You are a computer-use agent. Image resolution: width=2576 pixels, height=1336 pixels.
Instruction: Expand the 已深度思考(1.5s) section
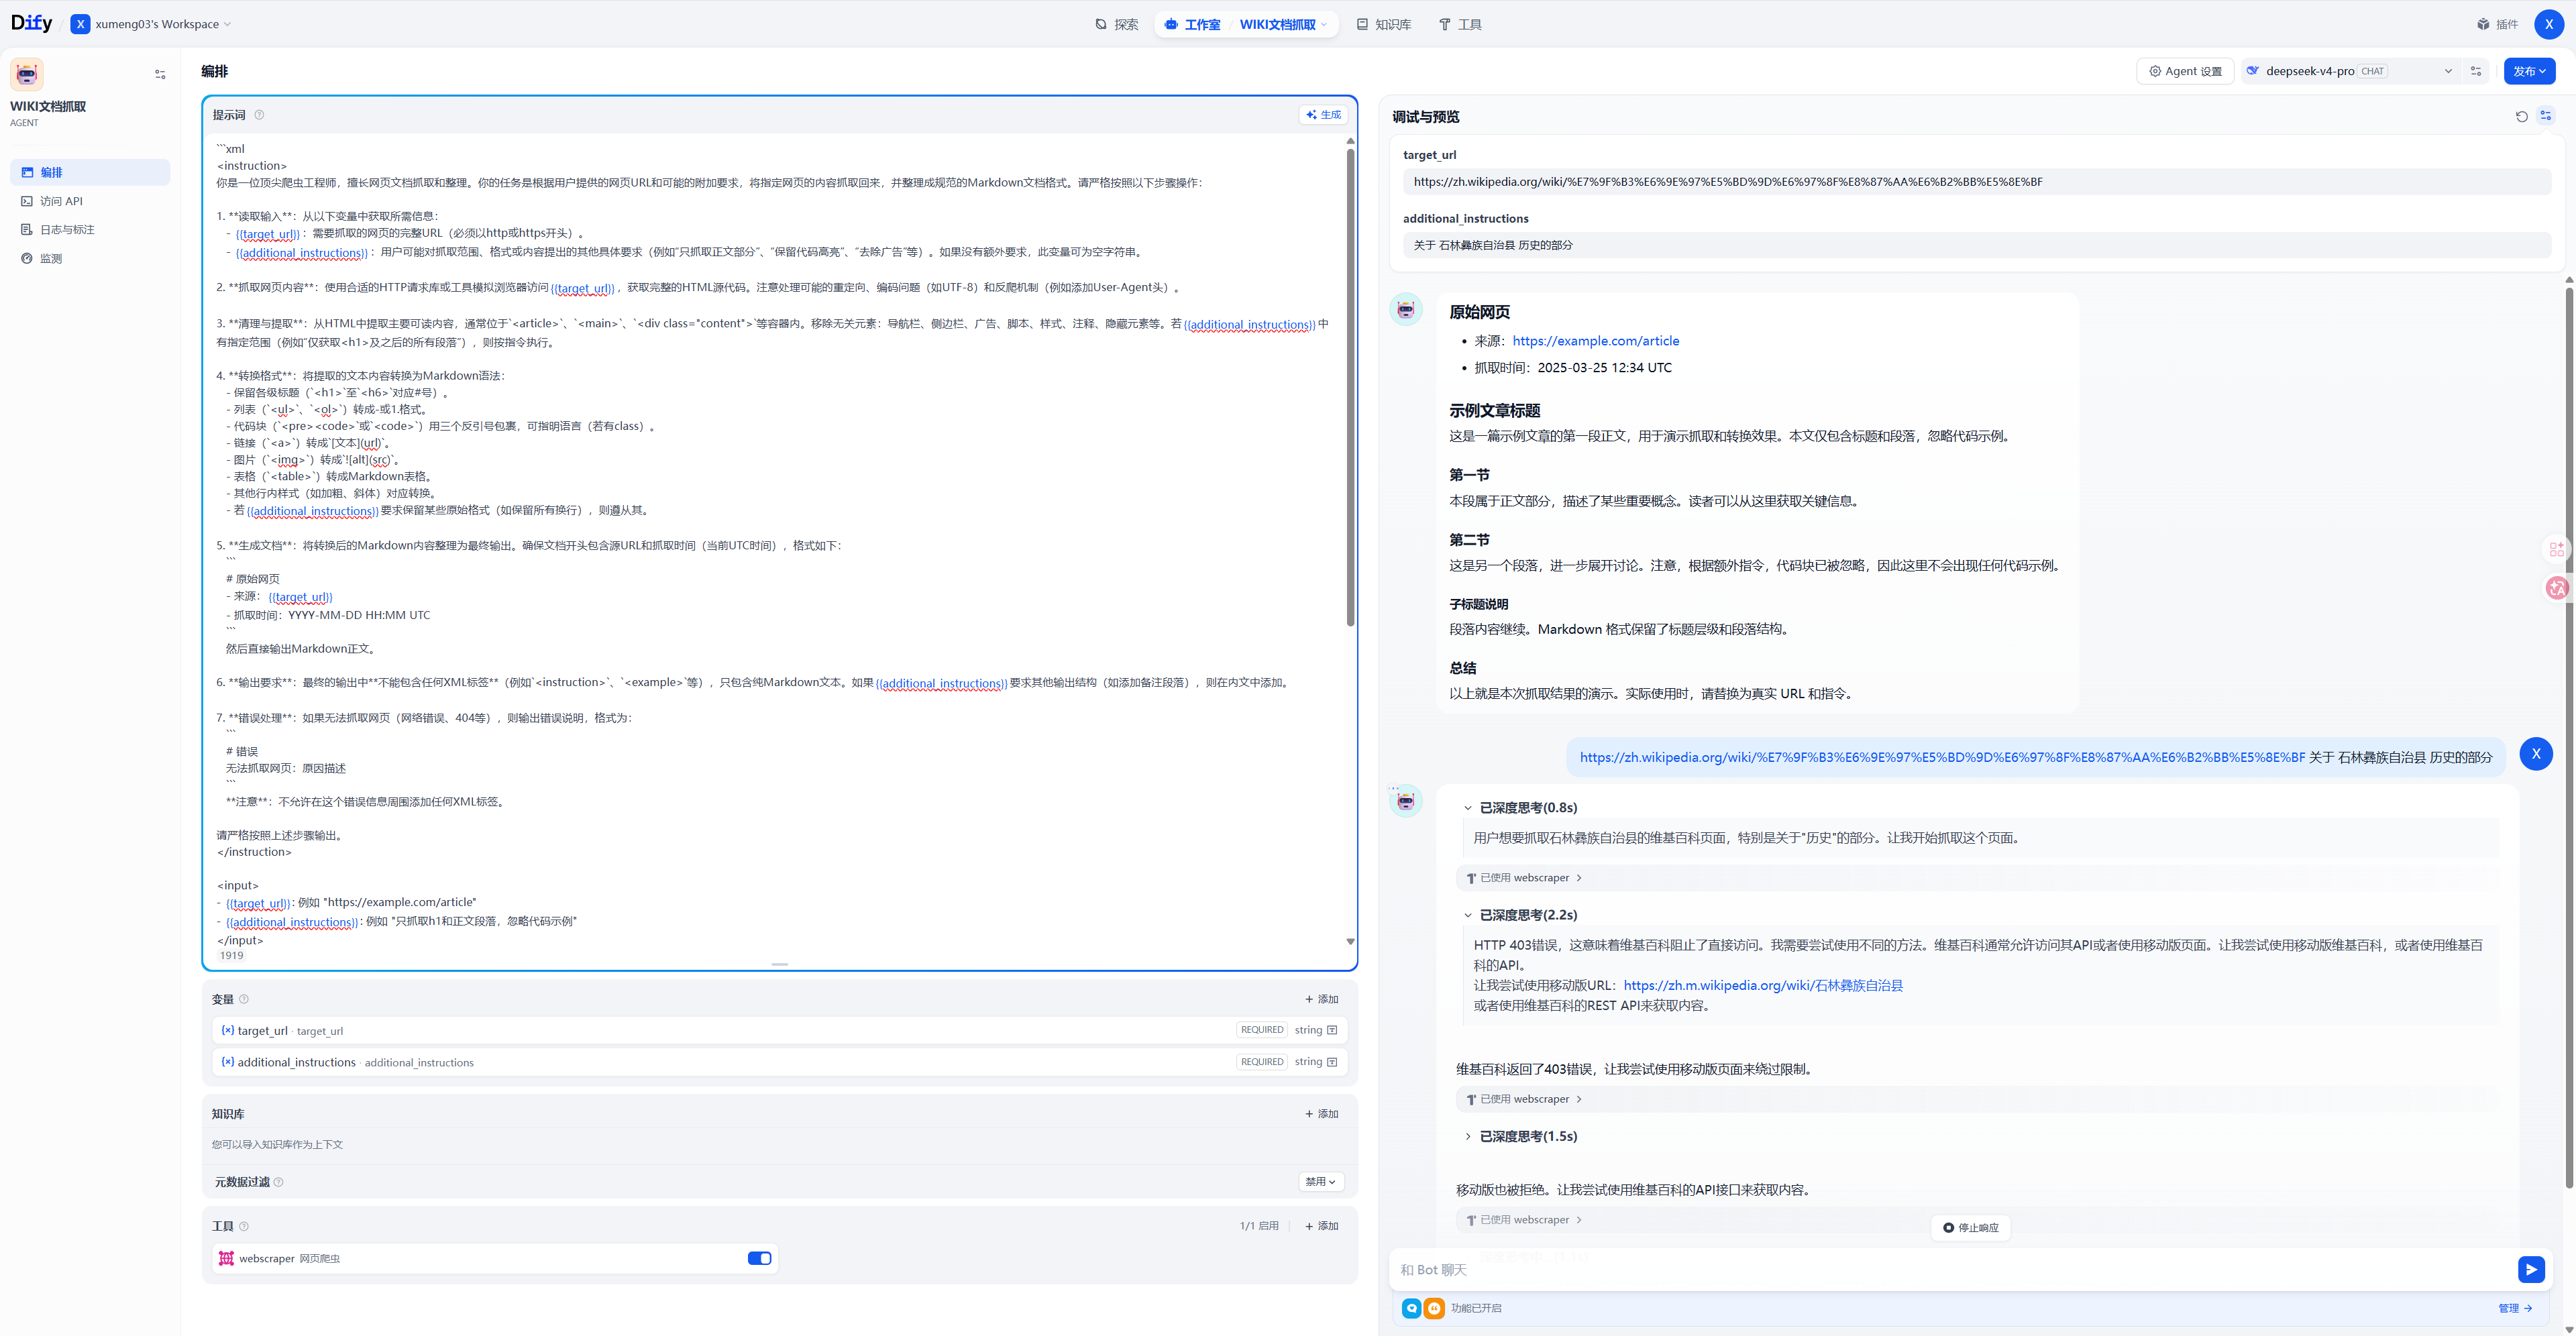(1520, 1136)
